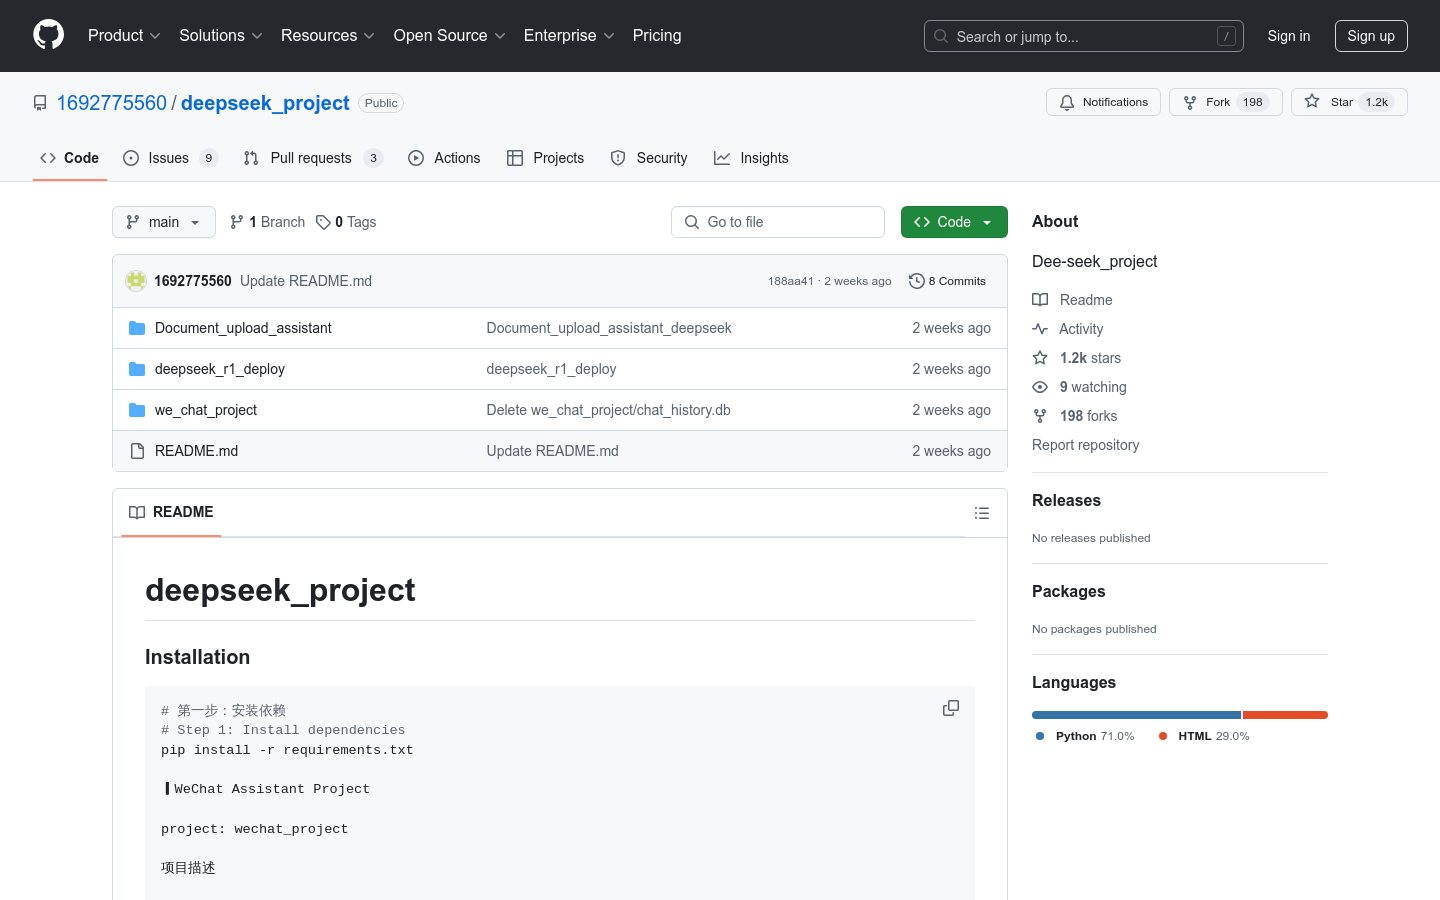Switch to the Issues tab
Image resolution: width=1440 pixels, height=900 pixels.
tap(169, 158)
